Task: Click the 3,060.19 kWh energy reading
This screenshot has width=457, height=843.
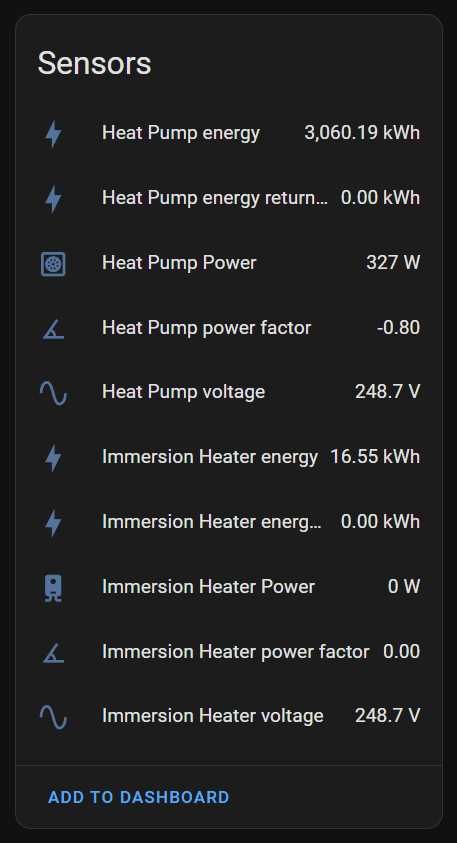Action: point(362,133)
